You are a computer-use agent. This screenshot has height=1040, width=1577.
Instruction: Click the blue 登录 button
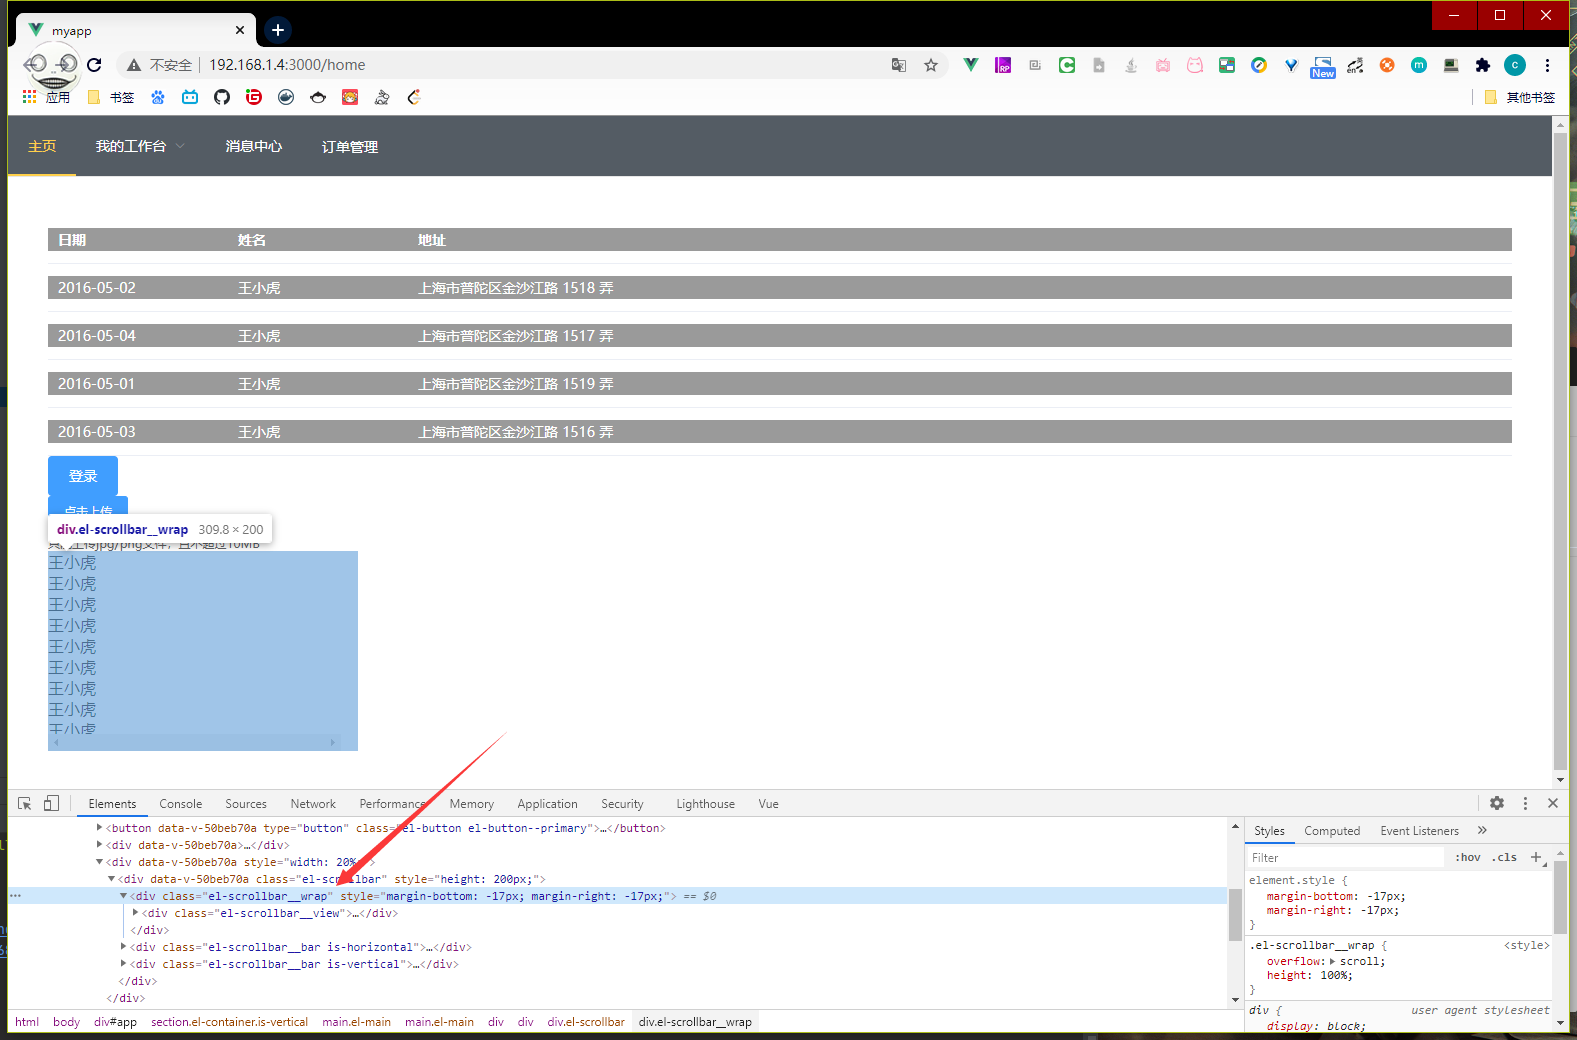(x=83, y=476)
